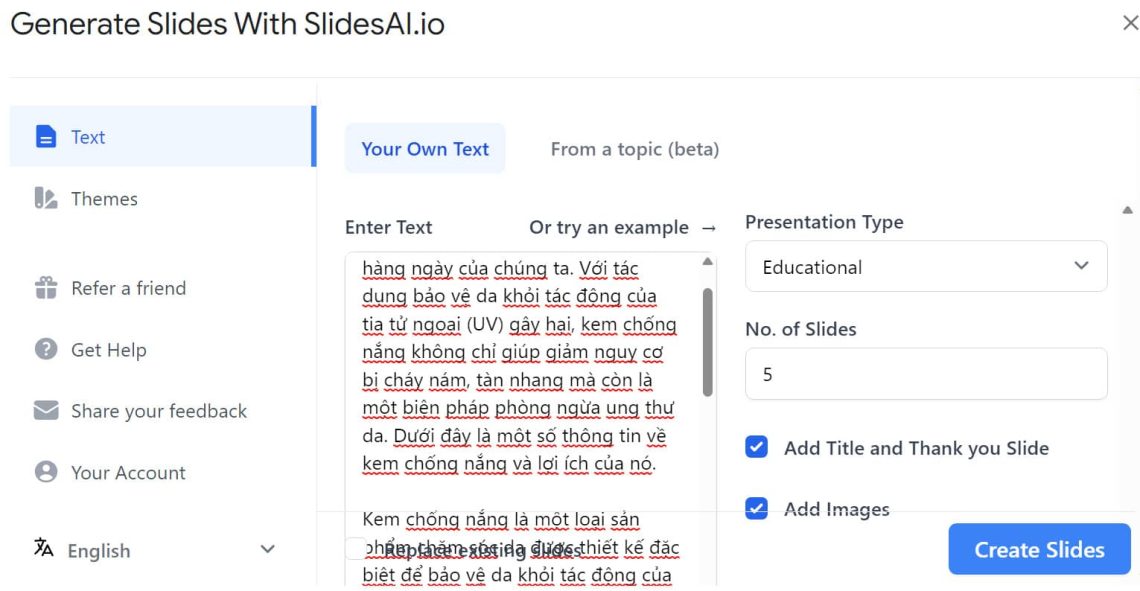This screenshot has width=1140, height=591.
Task: Open the Presentation Type dropdown
Action: coord(926,267)
